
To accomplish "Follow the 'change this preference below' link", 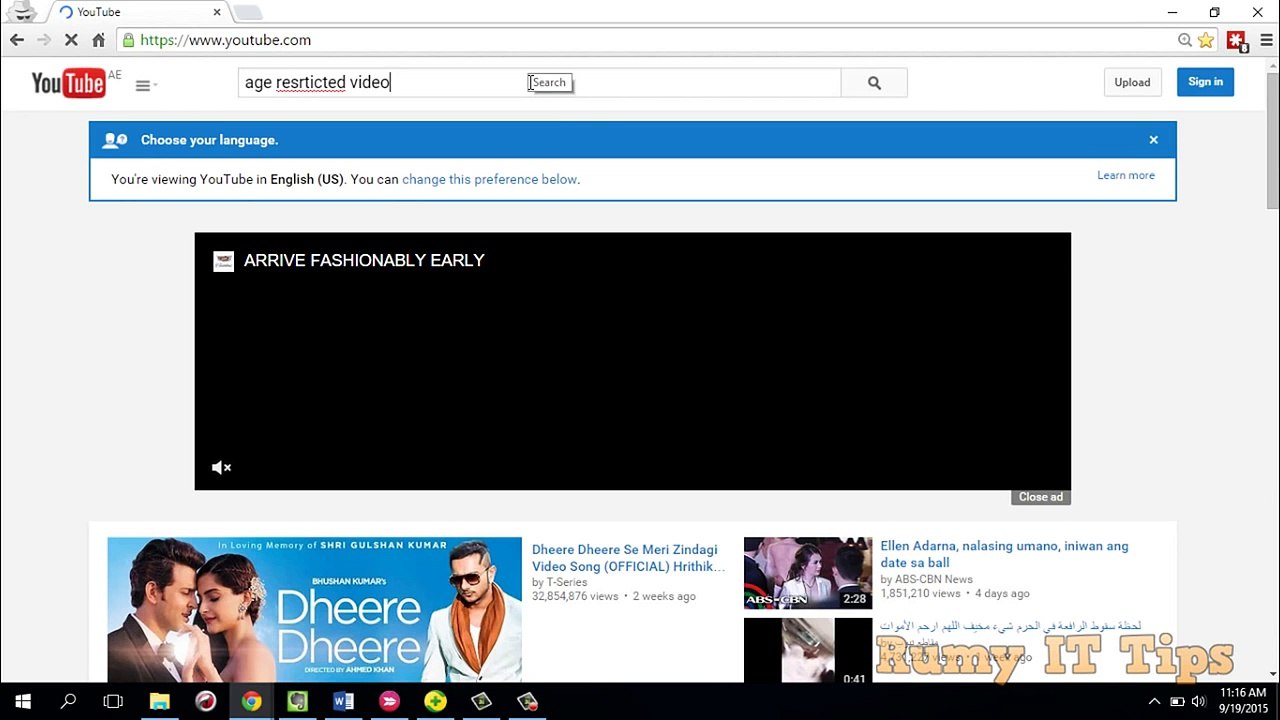I will pos(489,179).
